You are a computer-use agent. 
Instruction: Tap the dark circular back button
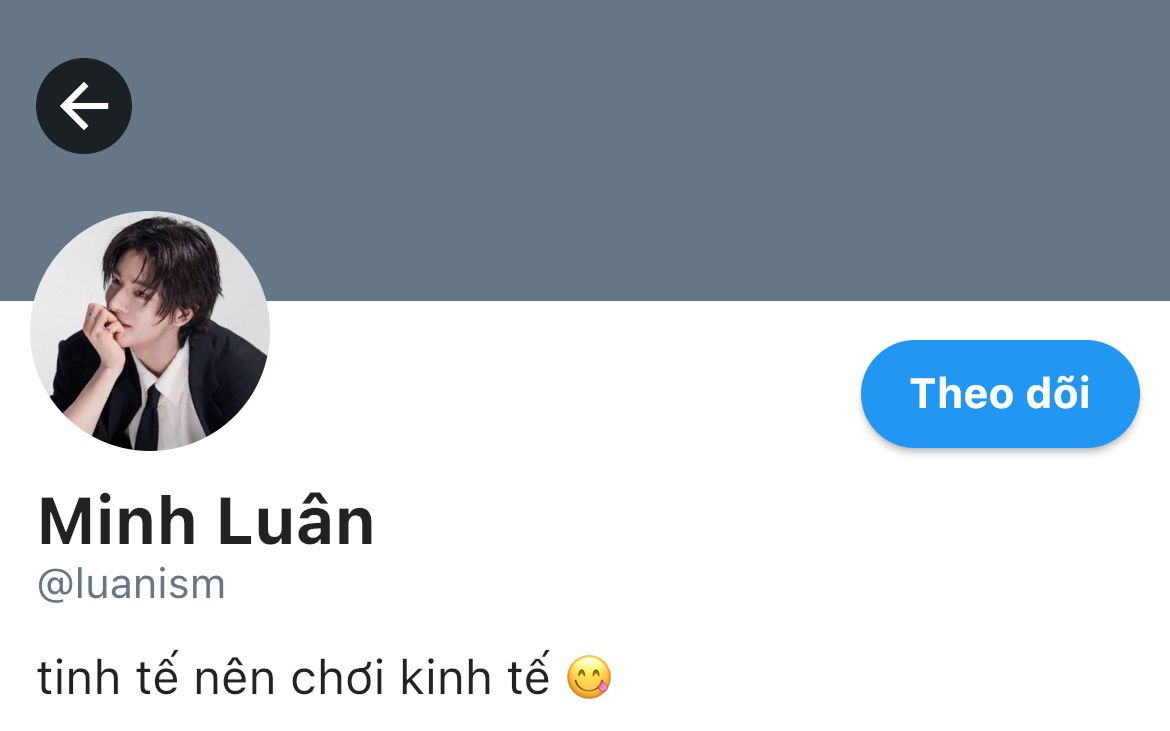pos(84,106)
